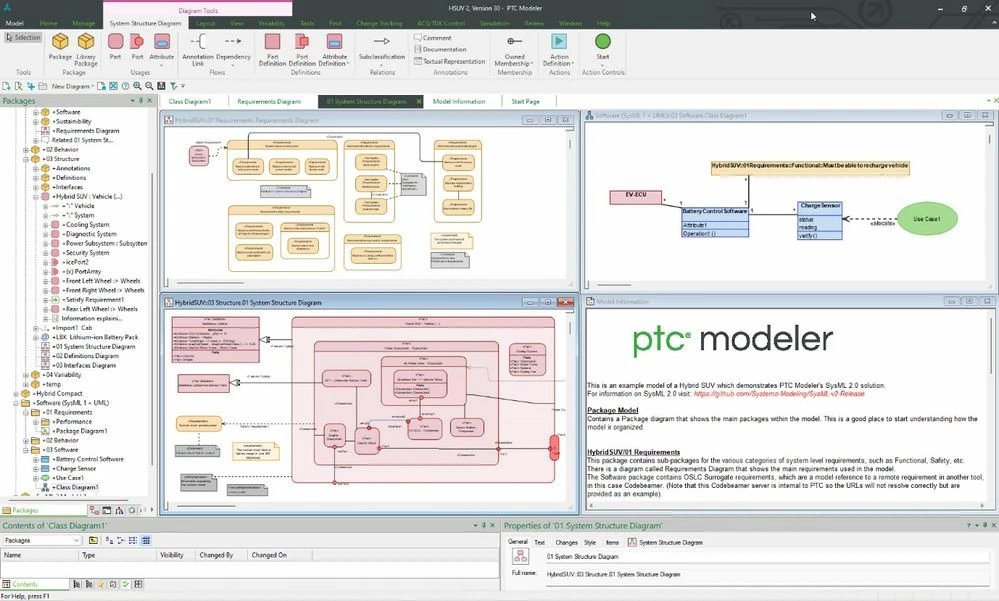999x601 pixels.
Task: Open the Attribute Definition dropdown arrow
Action: click(348, 64)
